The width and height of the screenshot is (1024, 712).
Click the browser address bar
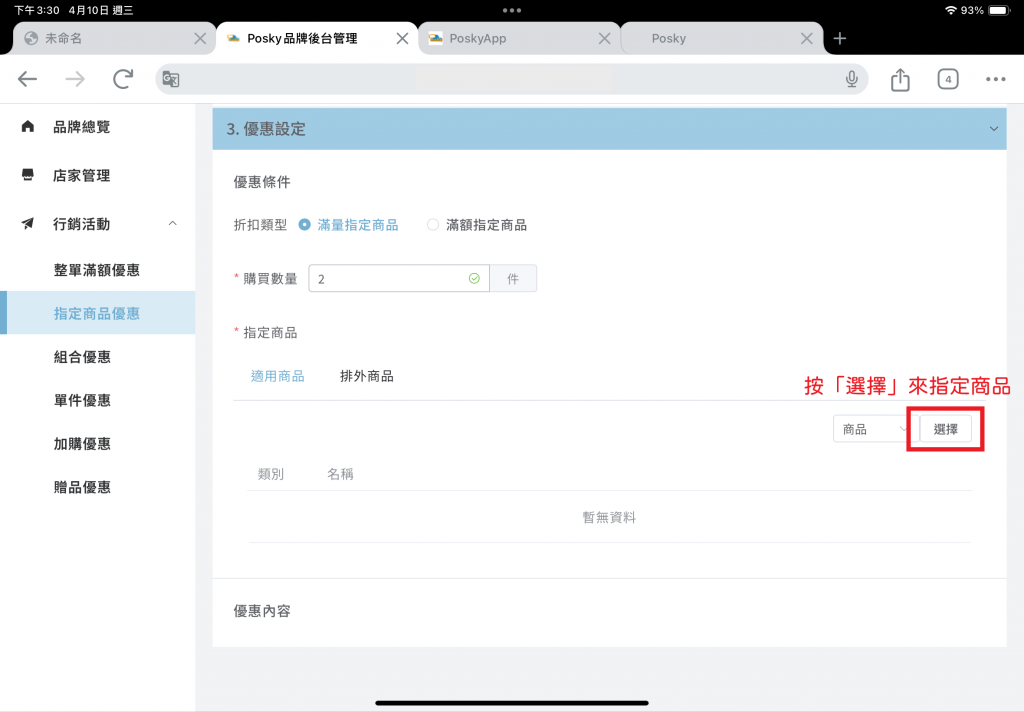coord(512,79)
